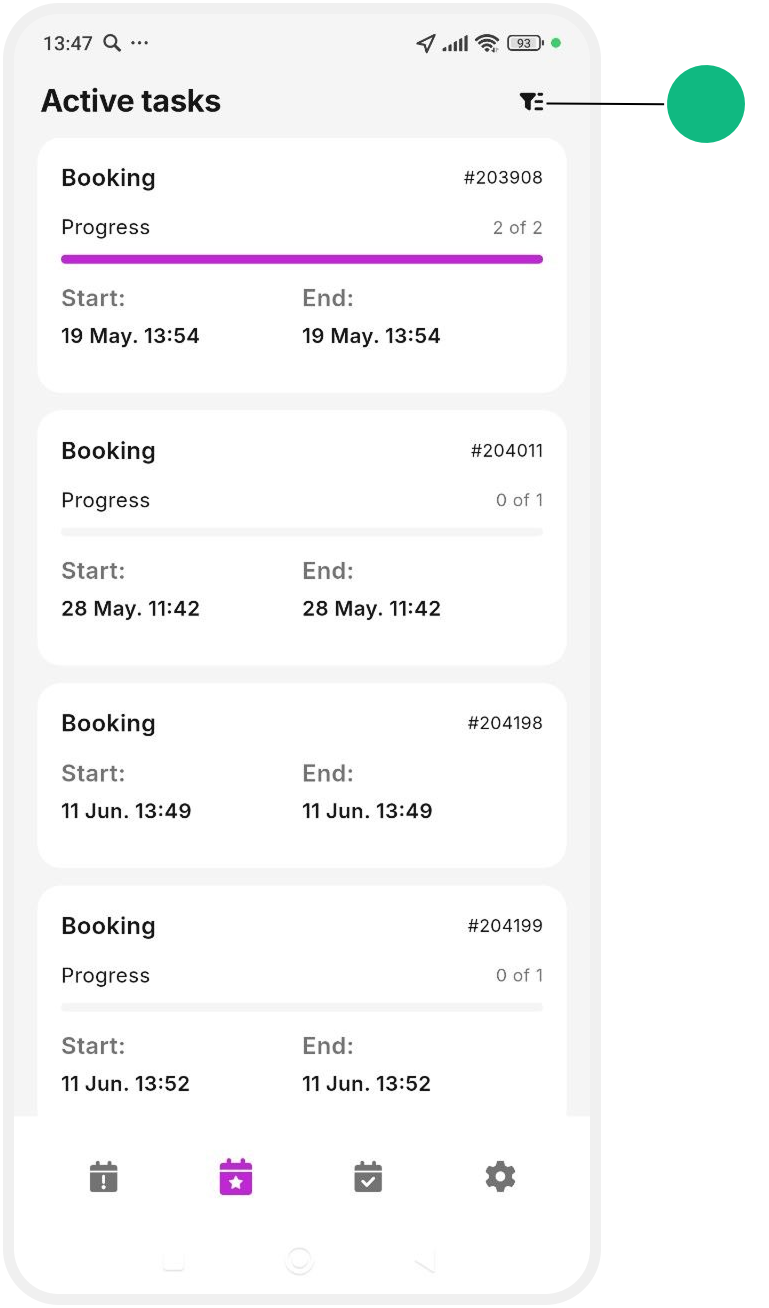
Task: Open the completed calendar checkmark tab
Action: tap(368, 1176)
